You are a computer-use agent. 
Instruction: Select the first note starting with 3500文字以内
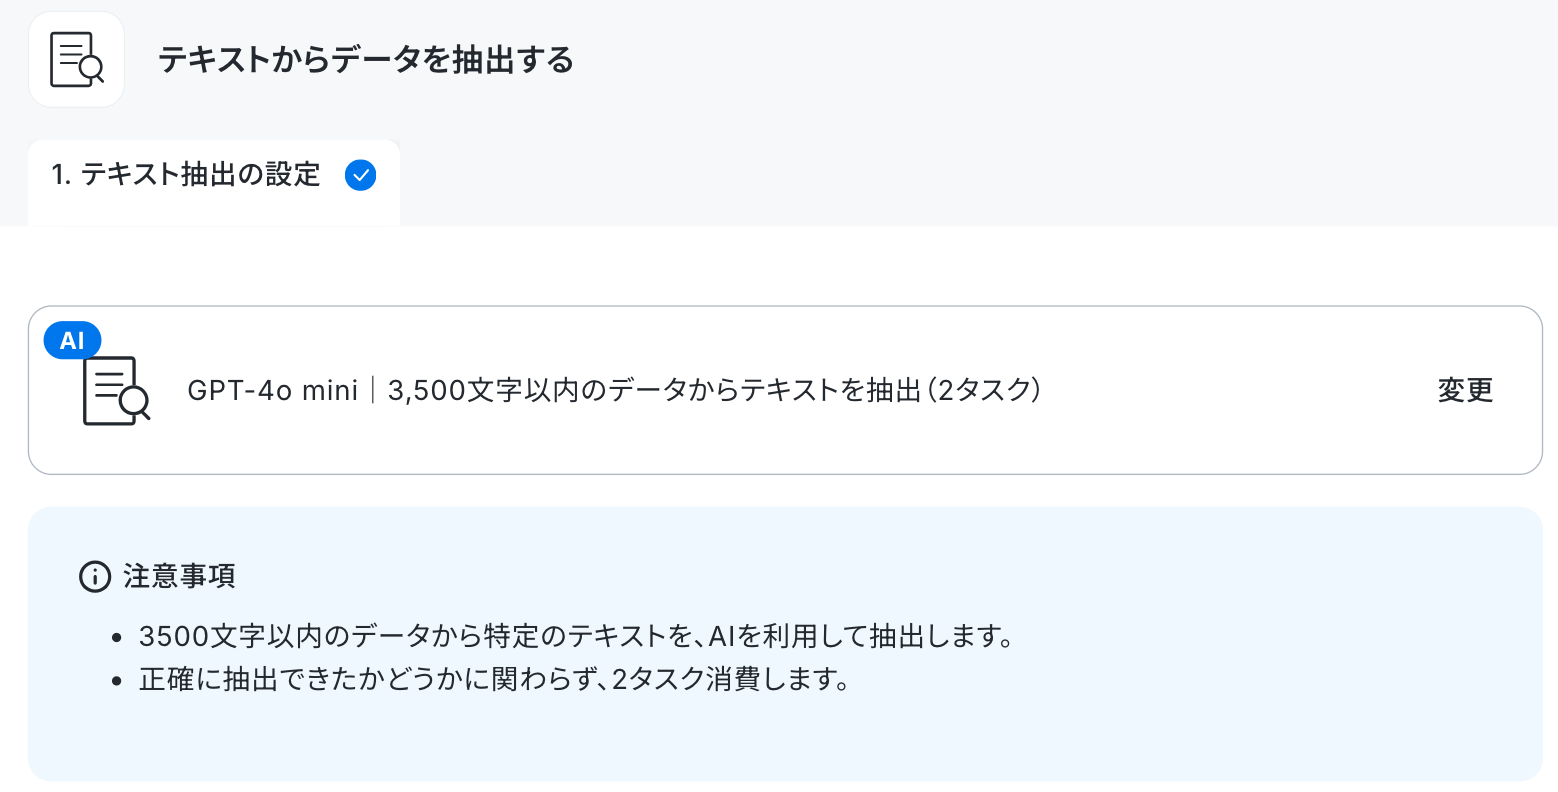click(577, 636)
